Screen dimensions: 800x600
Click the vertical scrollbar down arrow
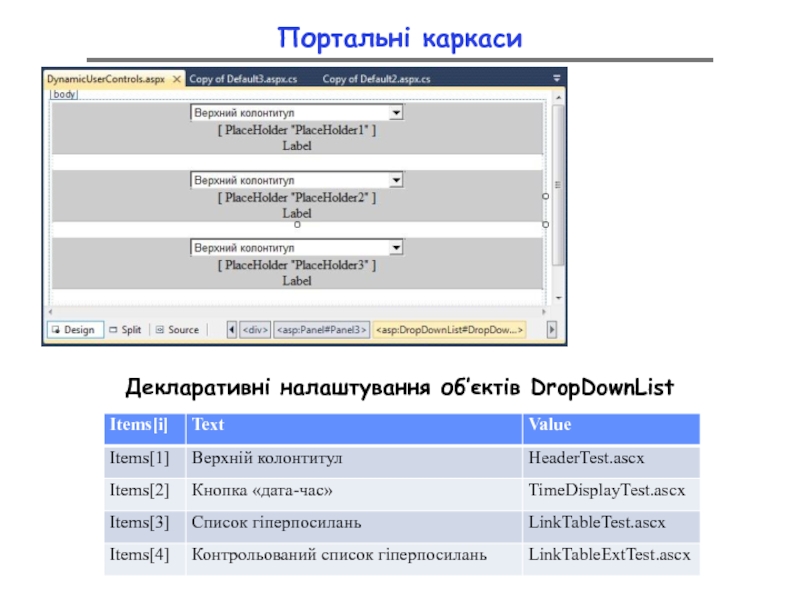click(x=559, y=298)
